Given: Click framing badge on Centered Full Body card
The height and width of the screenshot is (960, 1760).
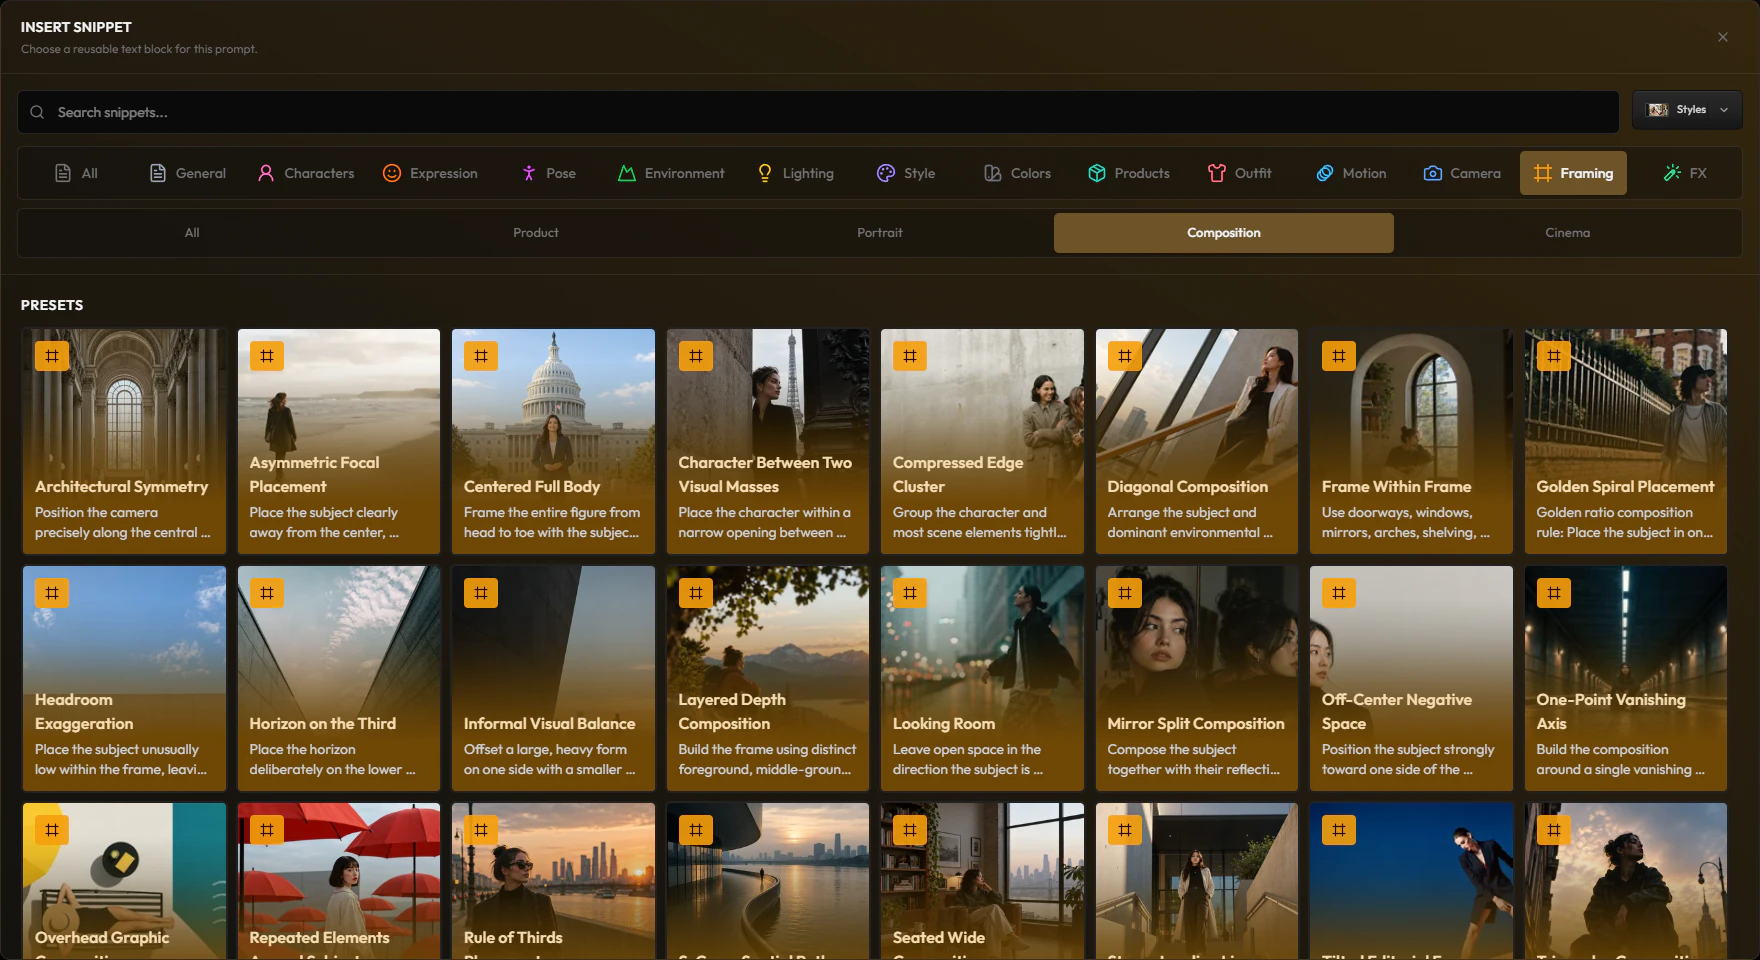Looking at the screenshot, I should click(x=481, y=356).
